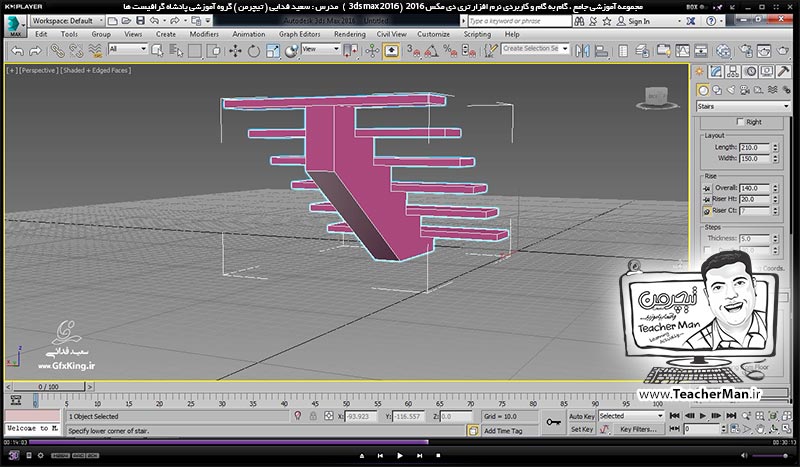Switch to the Utilities hammer tab
Image resolution: width=800 pixels, height=467 pixels.
tap(783, 71)
